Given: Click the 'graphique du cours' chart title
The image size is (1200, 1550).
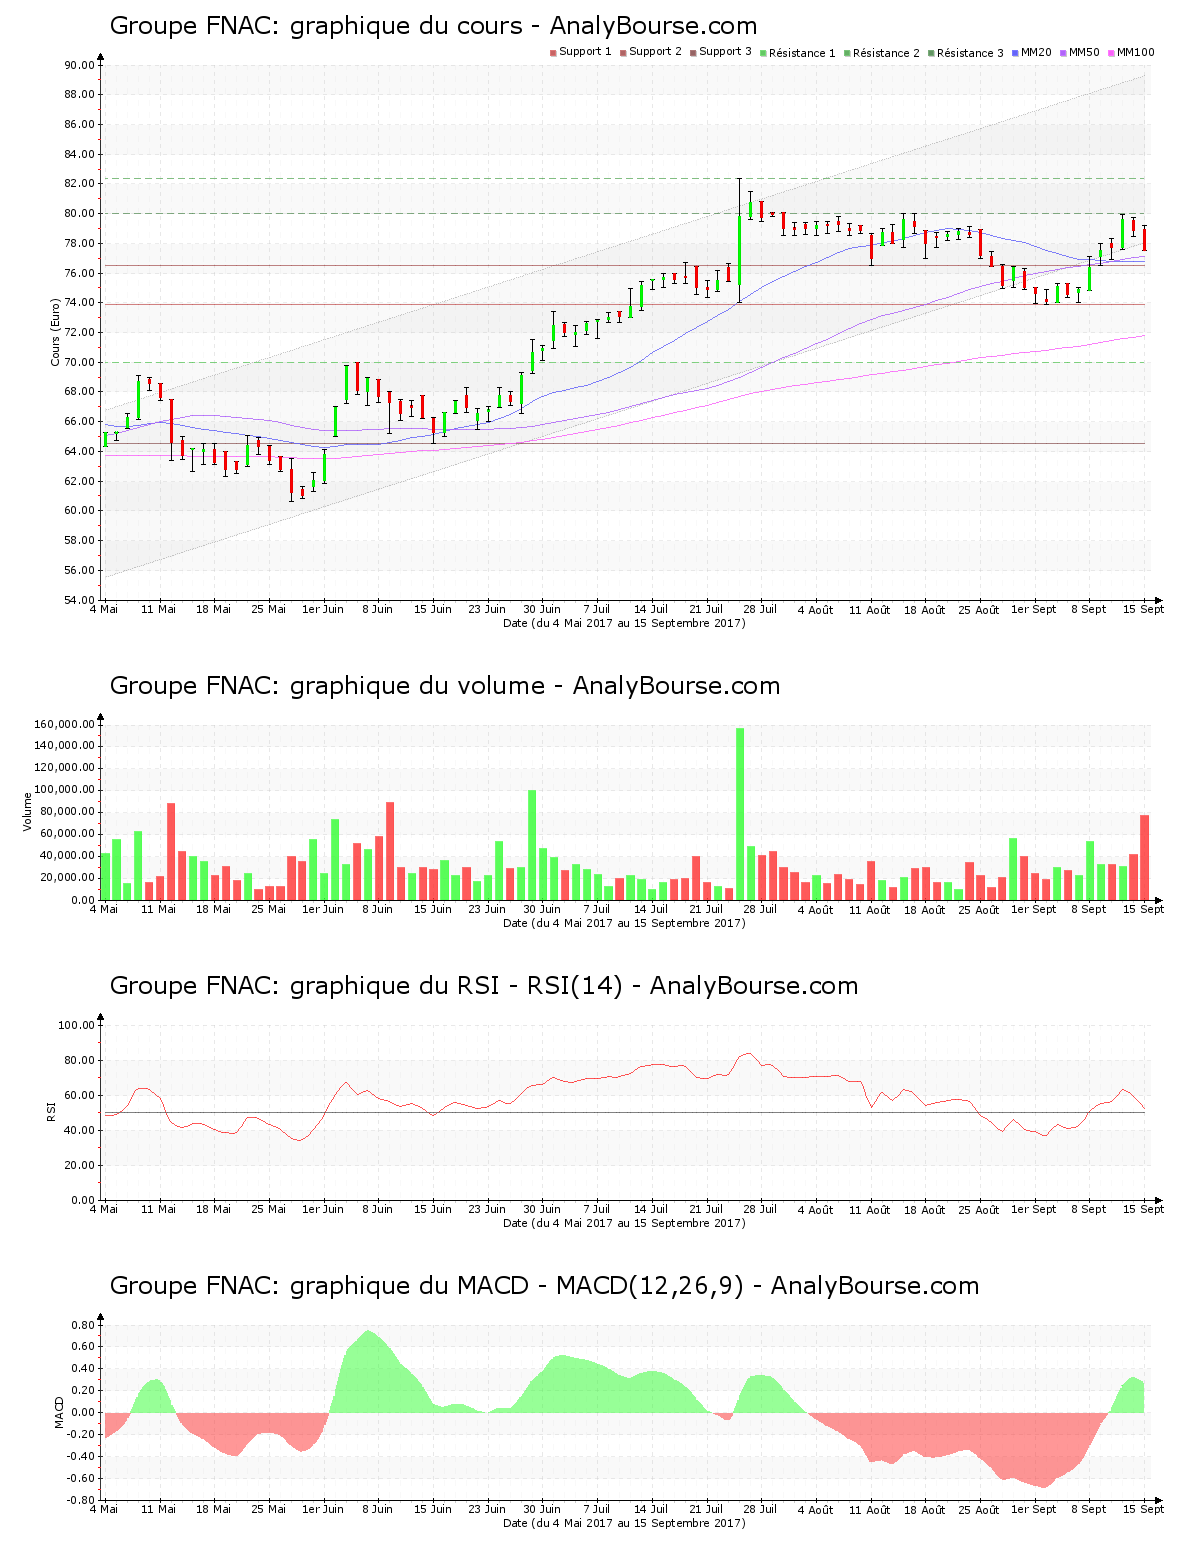Looking at the screenshot, I should pos(433,26).
